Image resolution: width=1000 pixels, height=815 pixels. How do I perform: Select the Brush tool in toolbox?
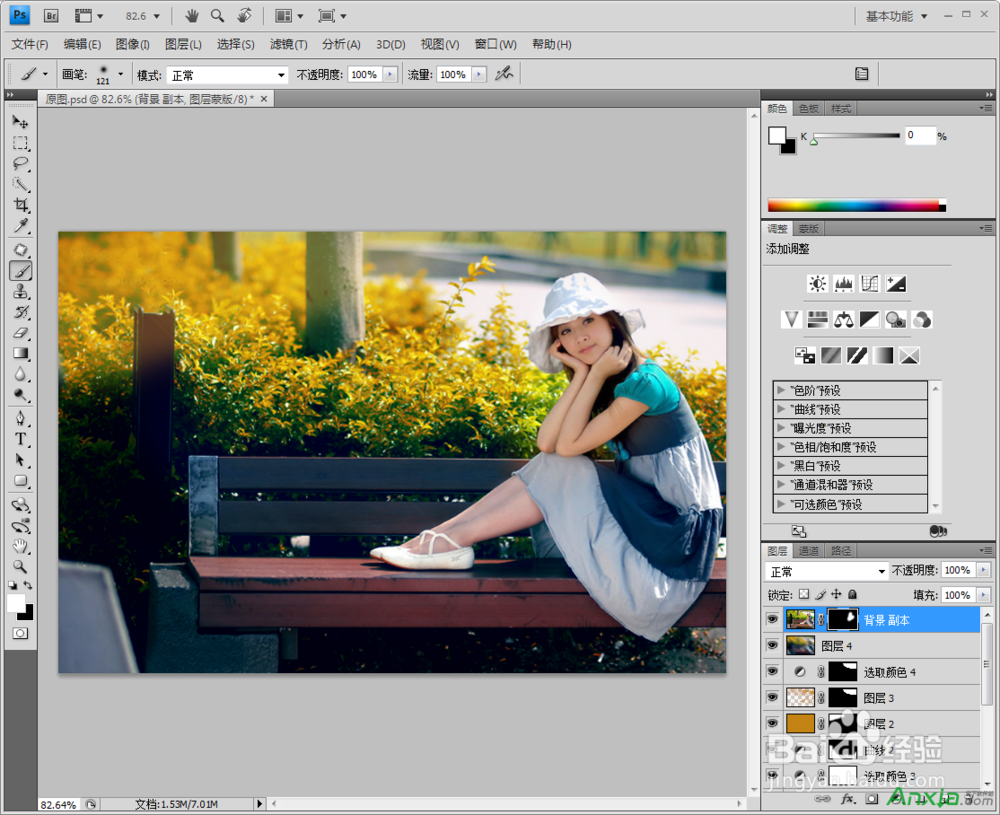pyautogui.click(x=20, y=271)
